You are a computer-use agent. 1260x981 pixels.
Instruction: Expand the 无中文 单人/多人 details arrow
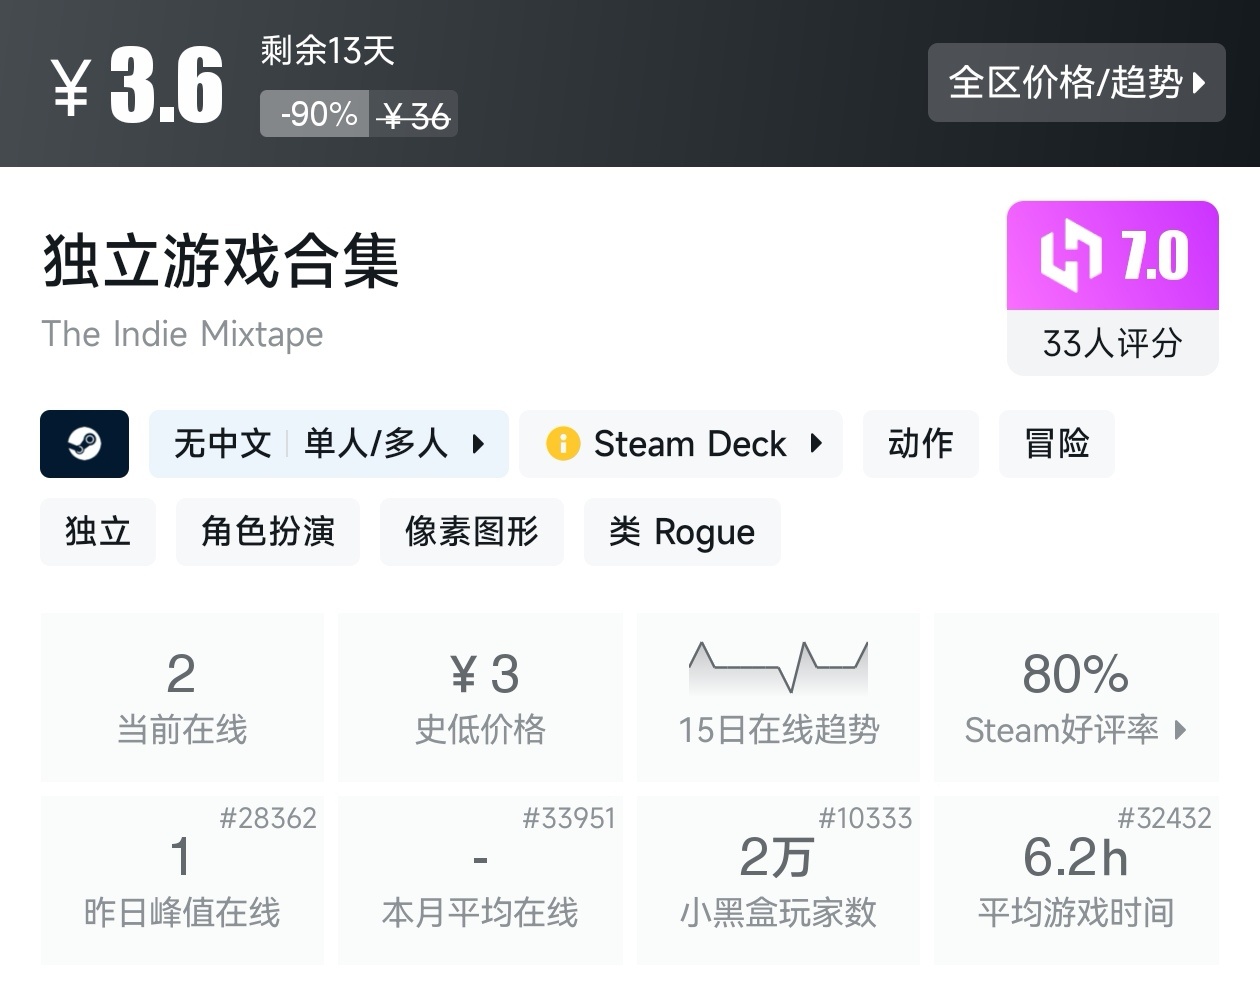point(478,443)
